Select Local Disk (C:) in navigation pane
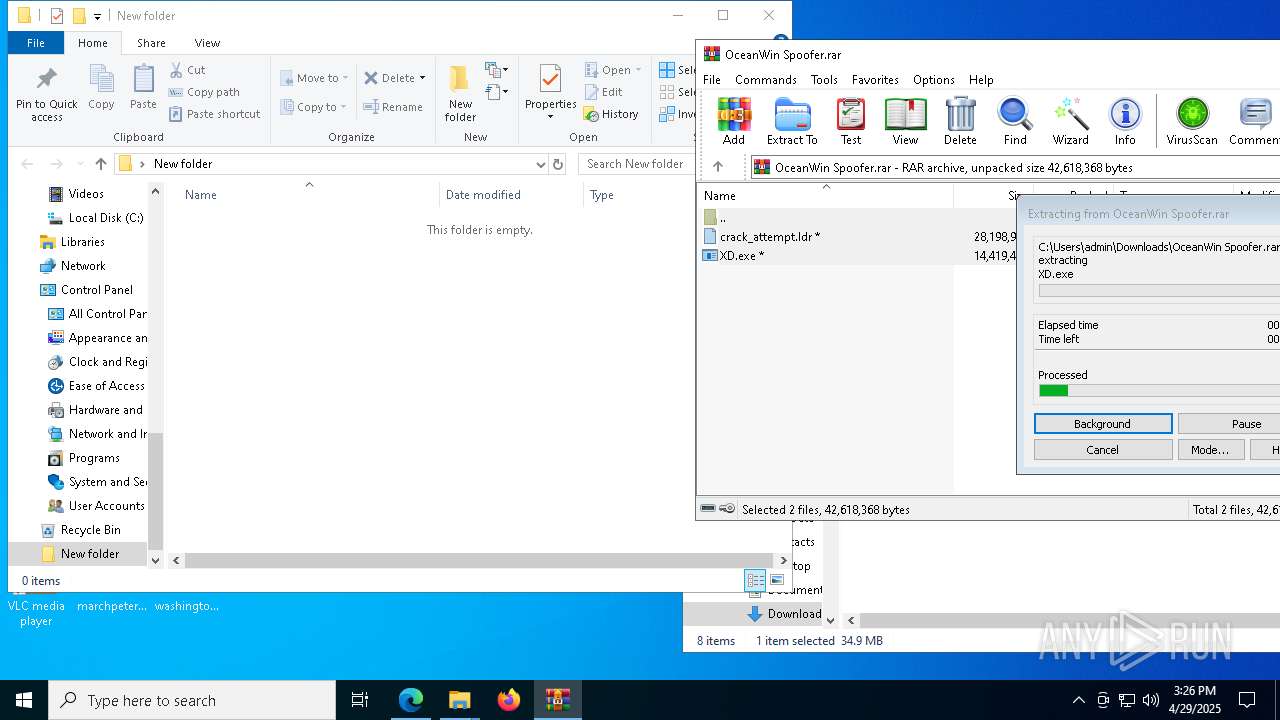 click(x=106, y=218)
